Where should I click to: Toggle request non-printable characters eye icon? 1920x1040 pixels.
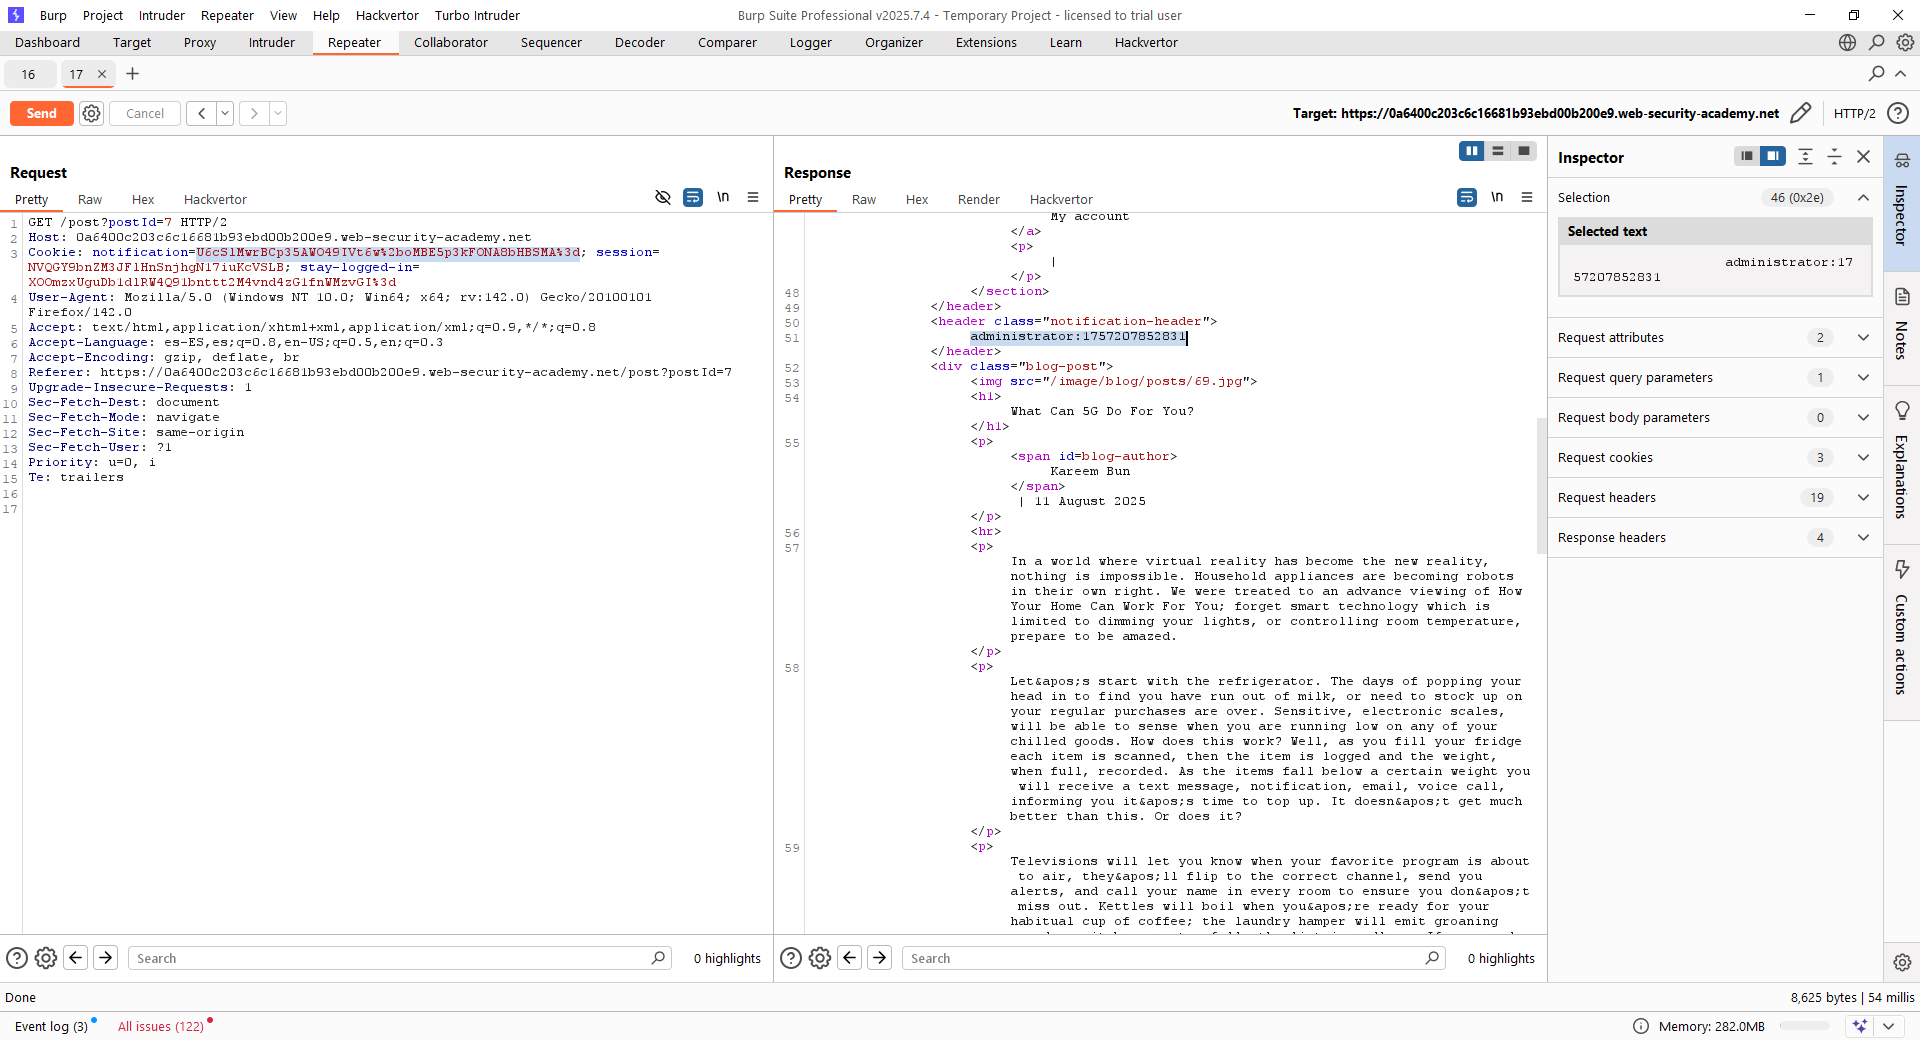pyautogui.click(x=662, y=198)
